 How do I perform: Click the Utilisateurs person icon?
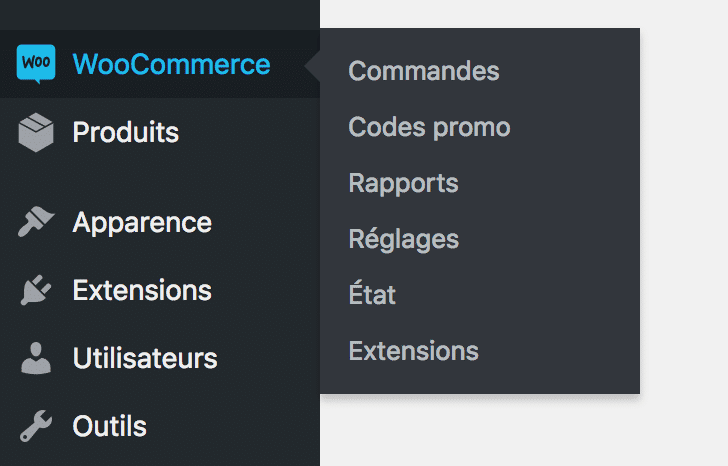[36, 358]
